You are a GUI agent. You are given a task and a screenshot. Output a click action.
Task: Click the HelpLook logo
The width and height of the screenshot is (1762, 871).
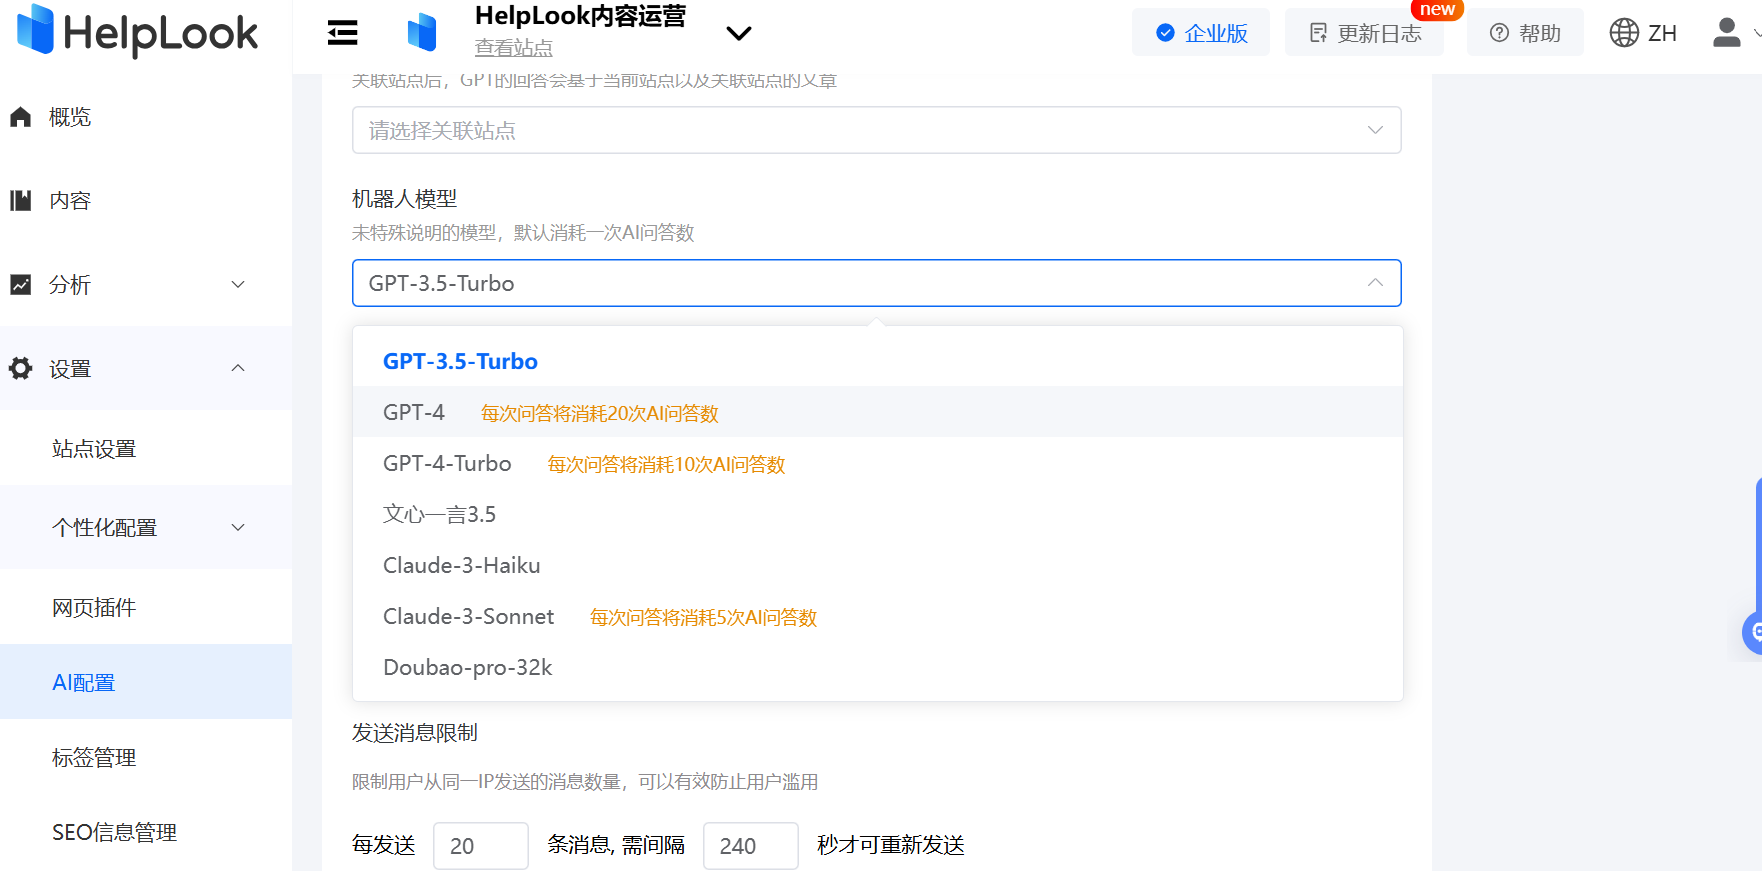[138, 31]
